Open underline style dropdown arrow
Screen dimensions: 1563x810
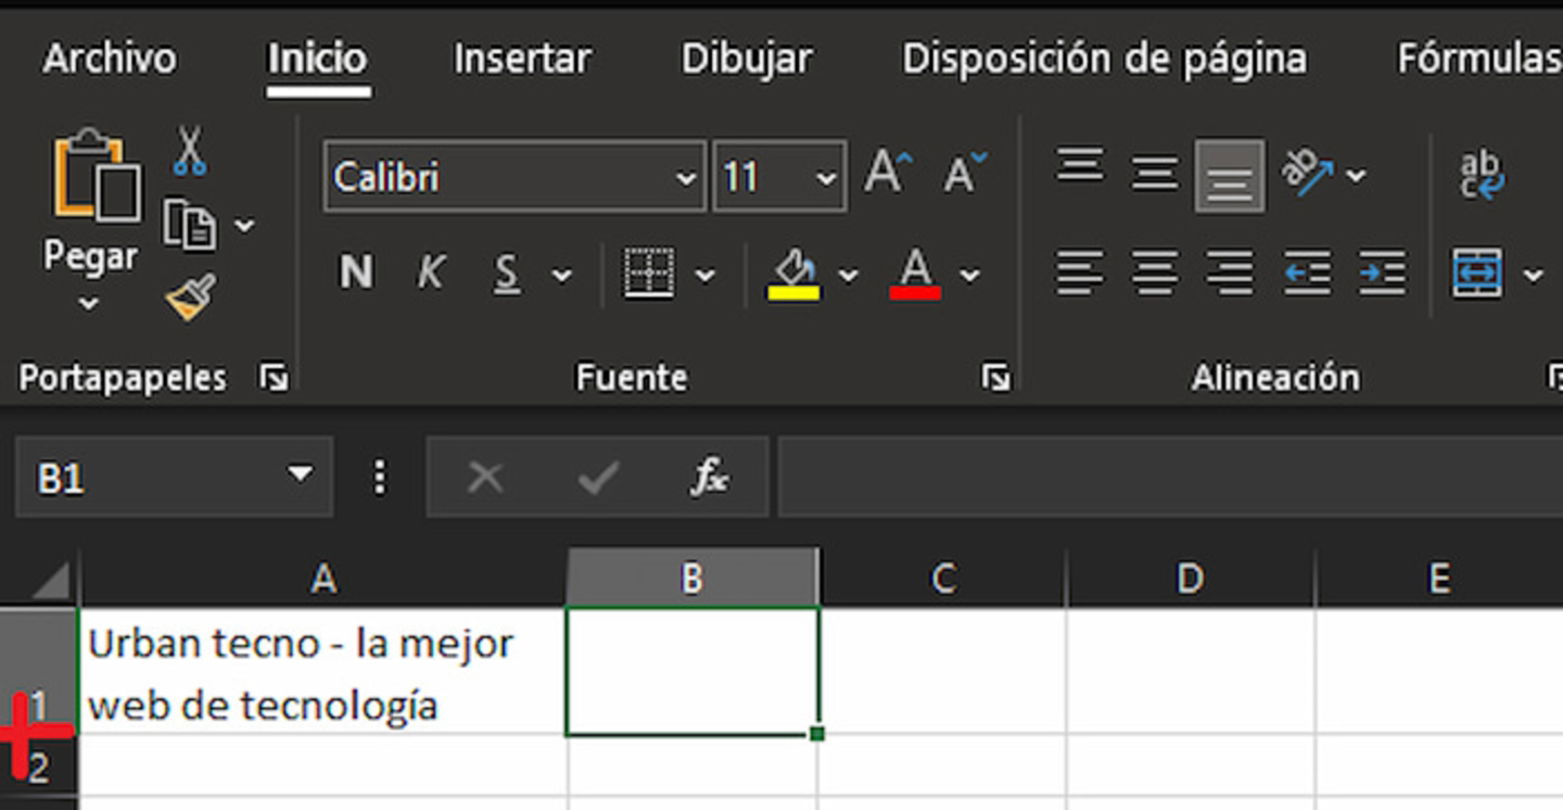[562, 274]
